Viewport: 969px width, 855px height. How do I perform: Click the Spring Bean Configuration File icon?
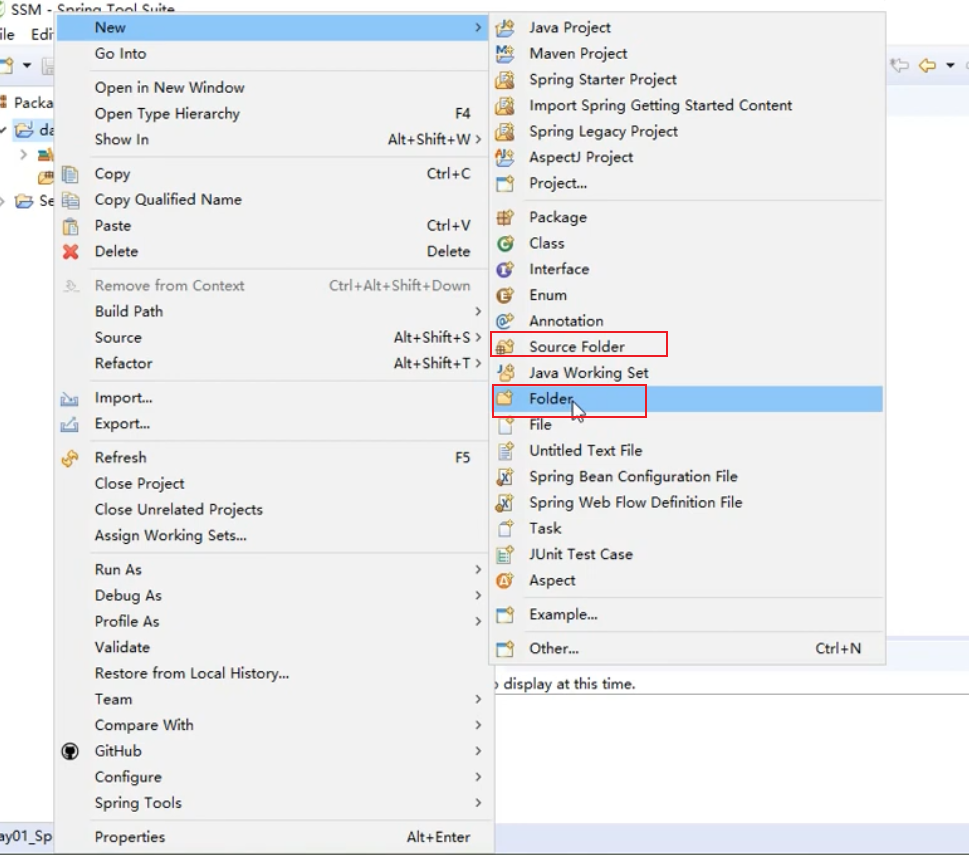click(505, 477)
